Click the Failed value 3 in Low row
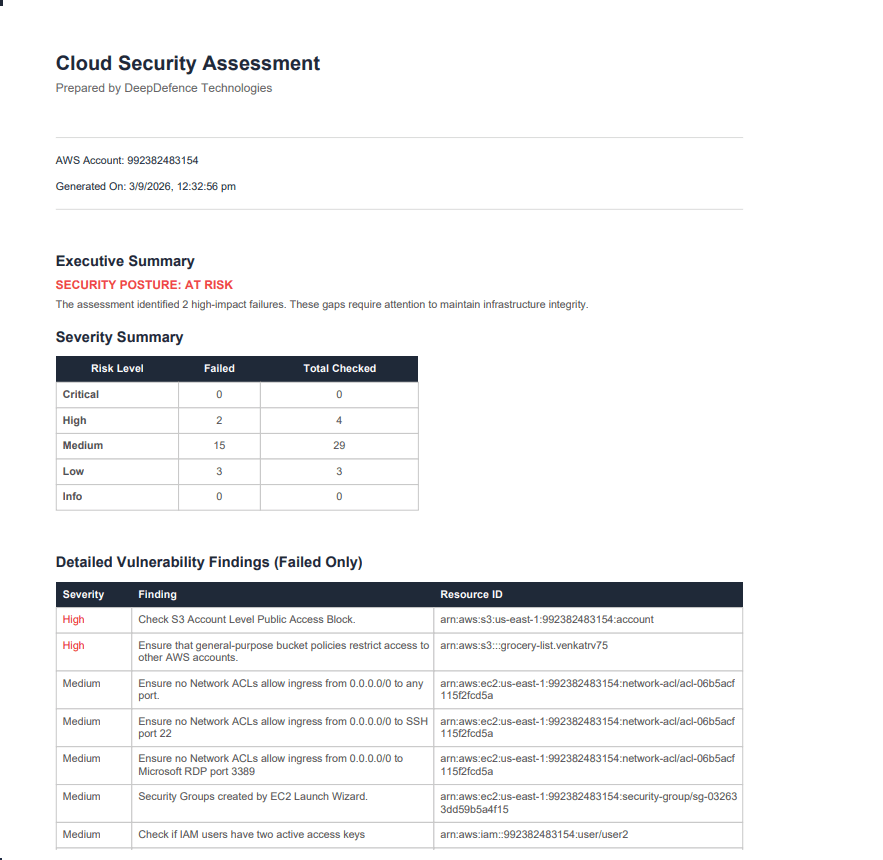This screenshot has height=860, width=883. [219, 471]
